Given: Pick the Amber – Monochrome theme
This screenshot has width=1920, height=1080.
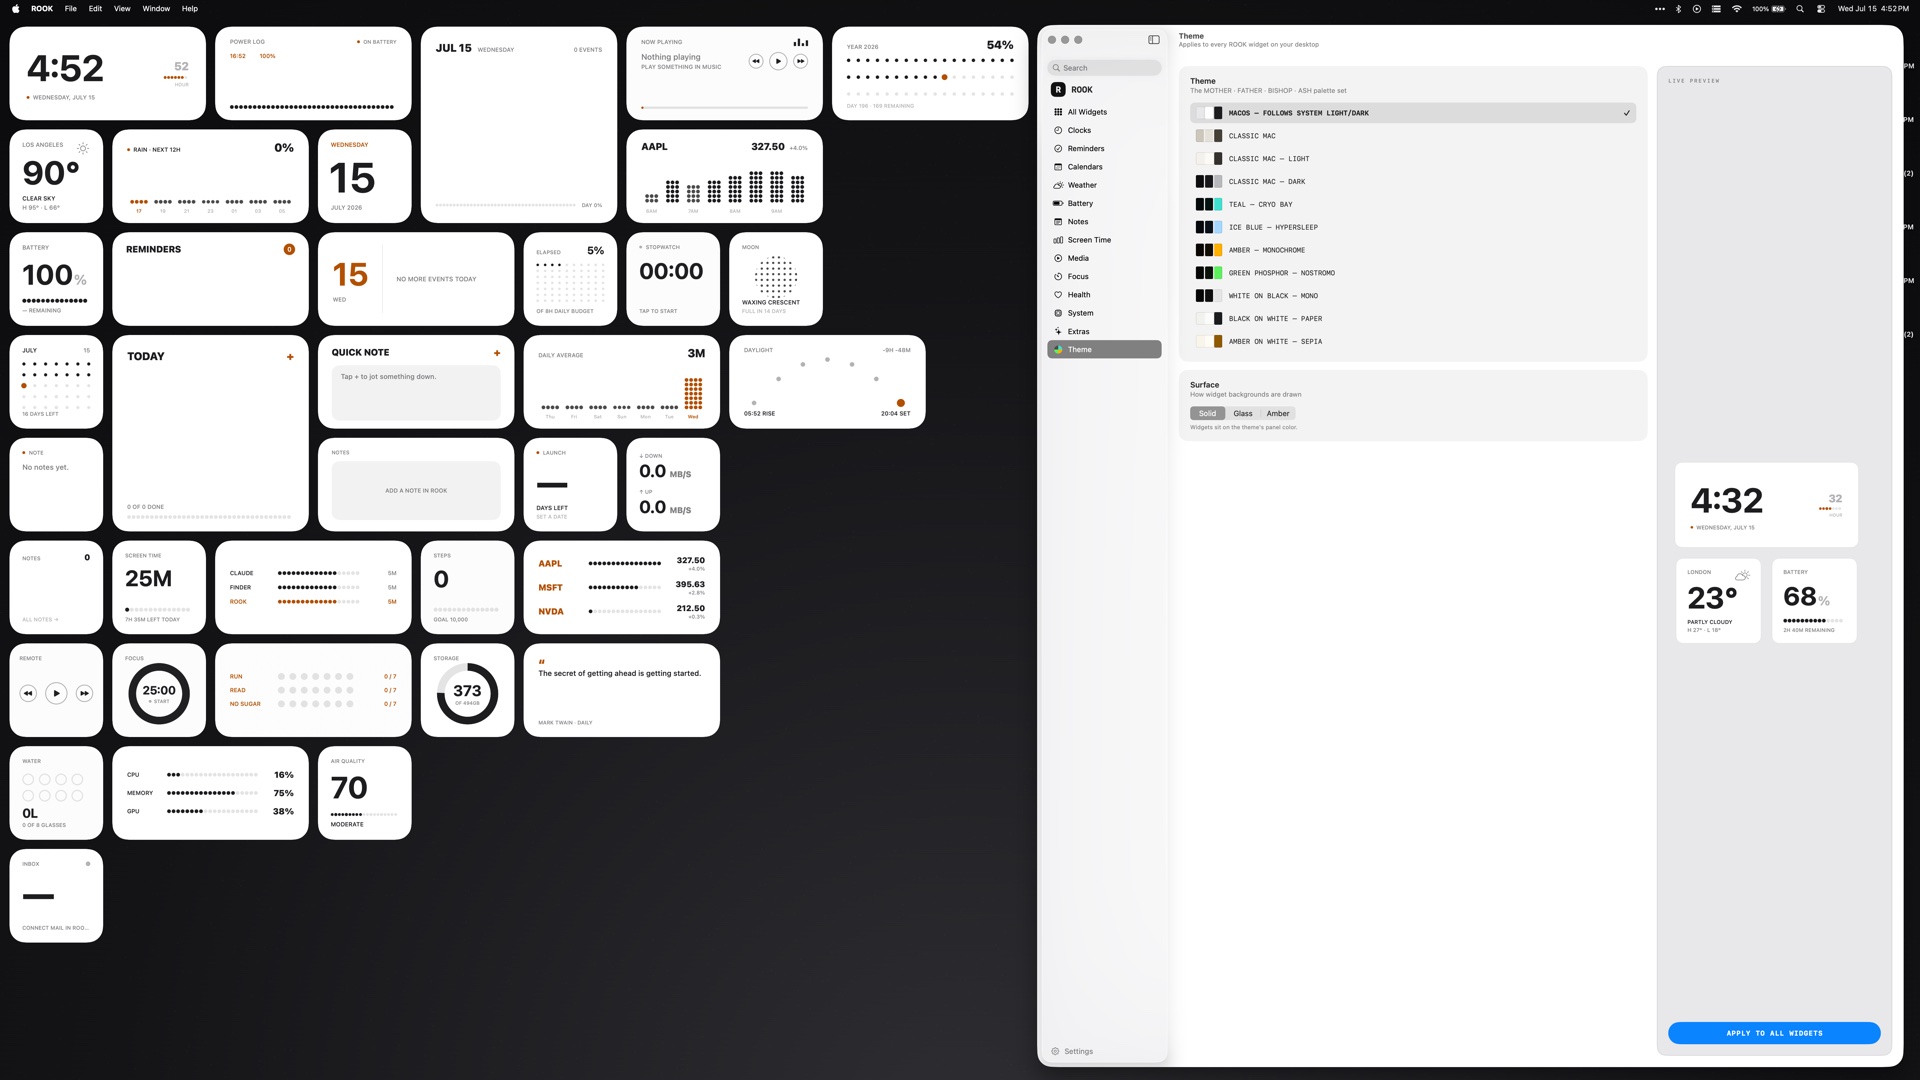Looking at the screenshot, I should (x=1413, y=250).
